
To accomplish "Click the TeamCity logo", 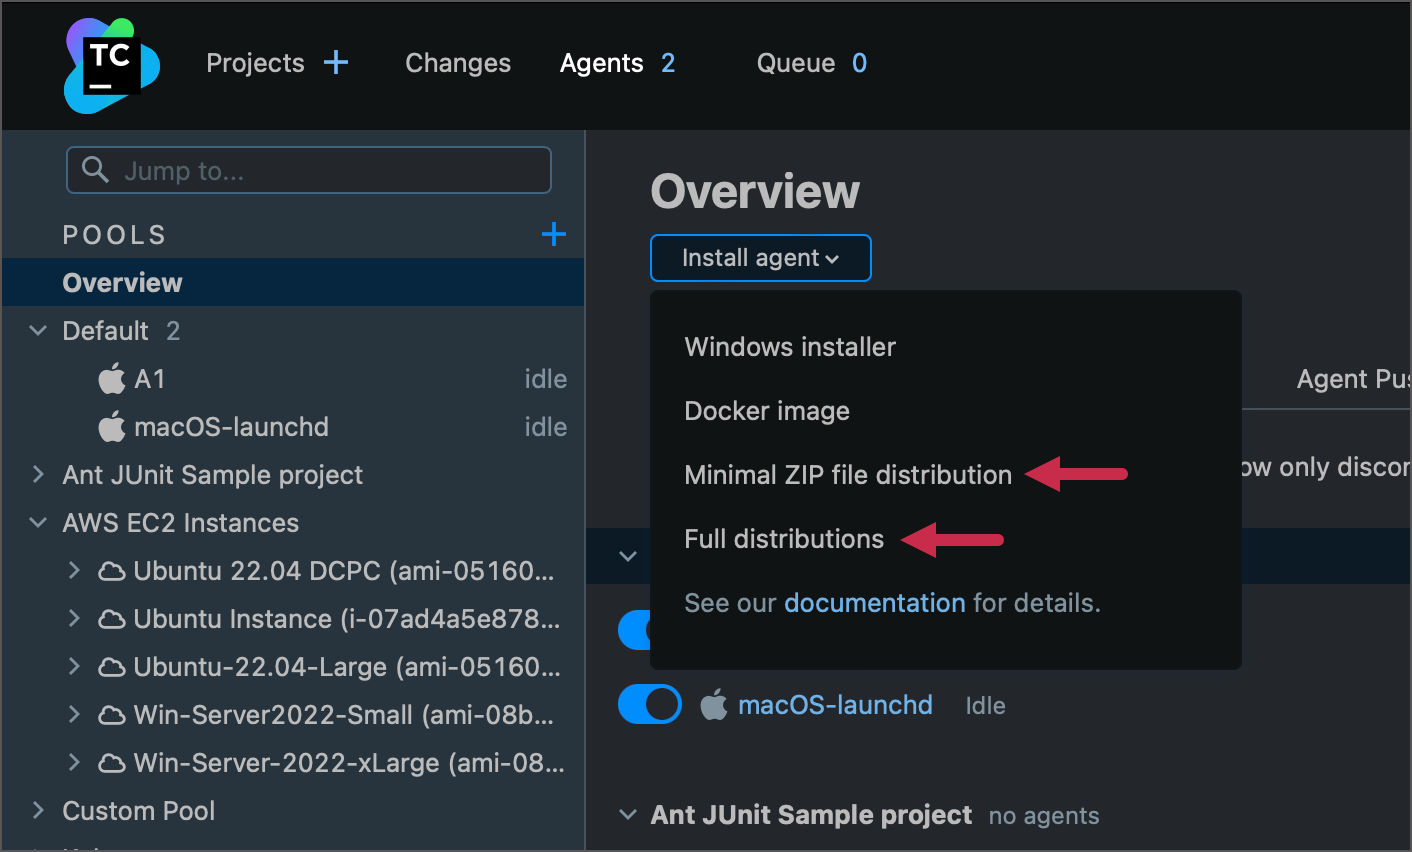I will click(x=110, y=64).
